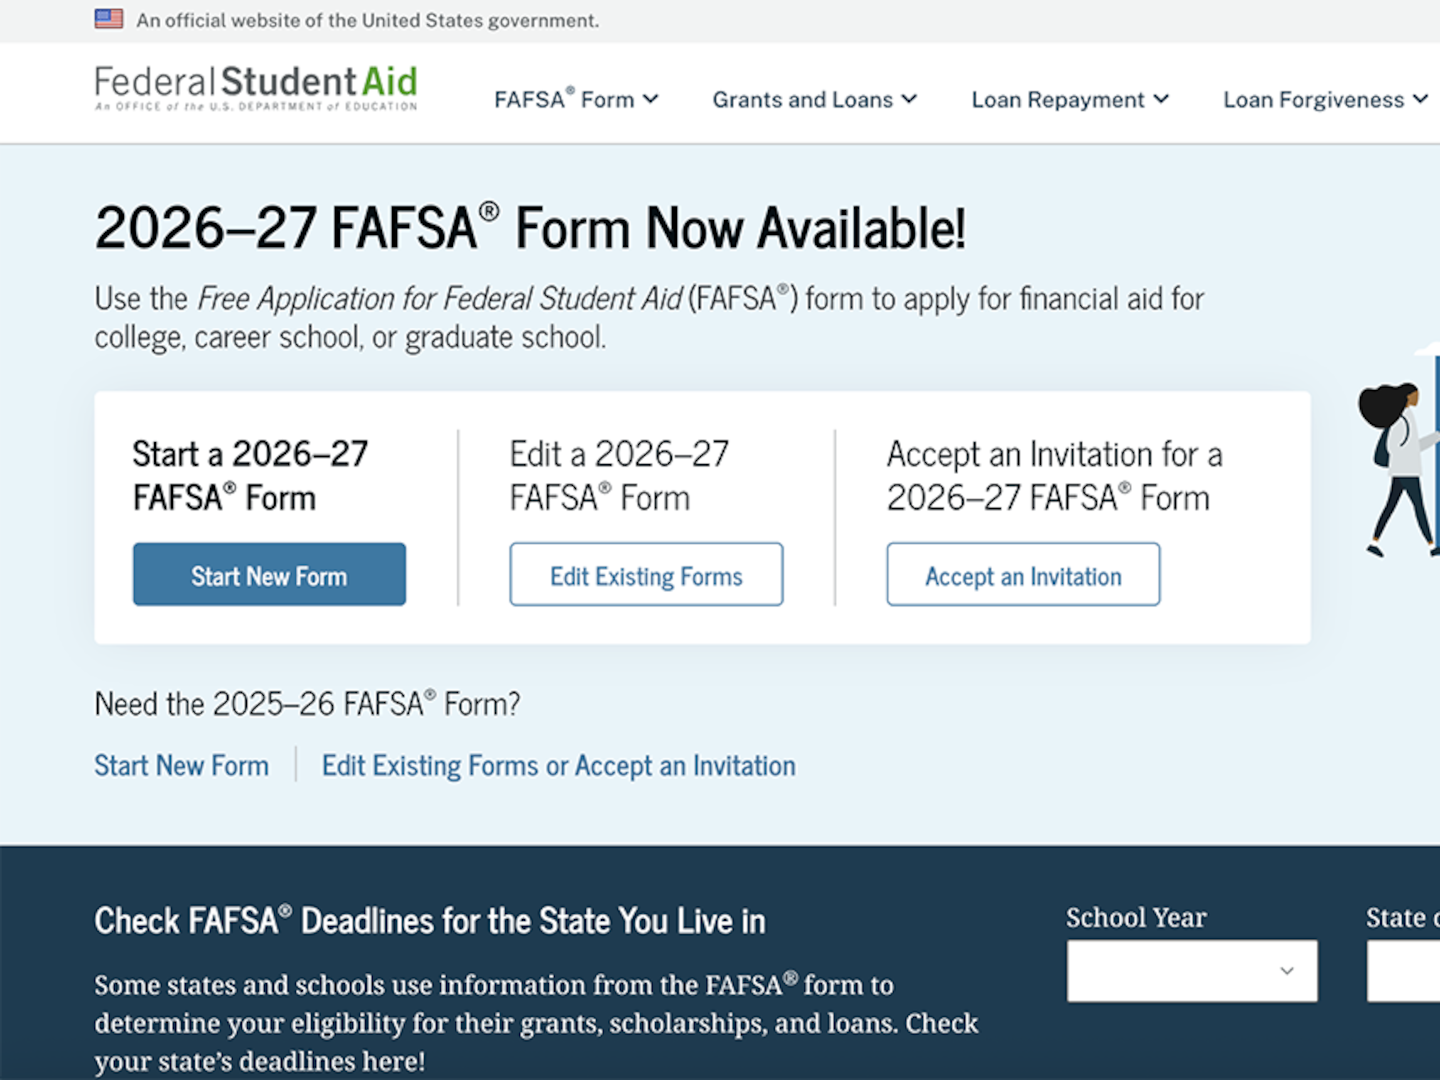
Task: Select the State dropdown field
Action: pos(1403,971)
